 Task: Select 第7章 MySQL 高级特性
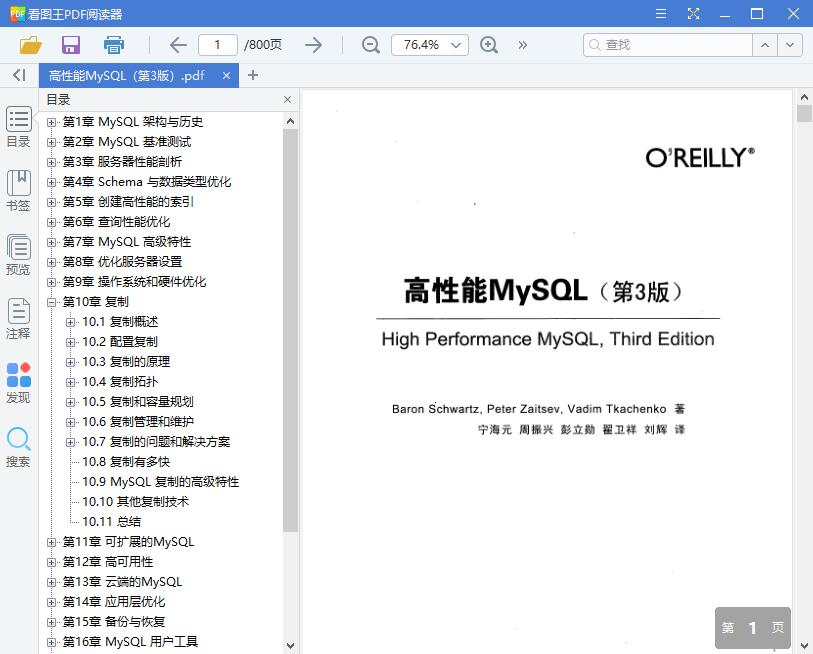(x=127, y=242)
